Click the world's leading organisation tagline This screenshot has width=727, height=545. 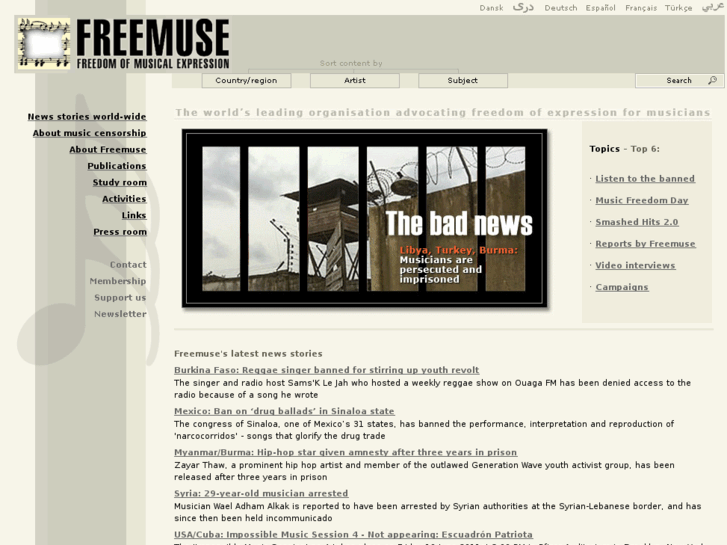tap(443, 113)
